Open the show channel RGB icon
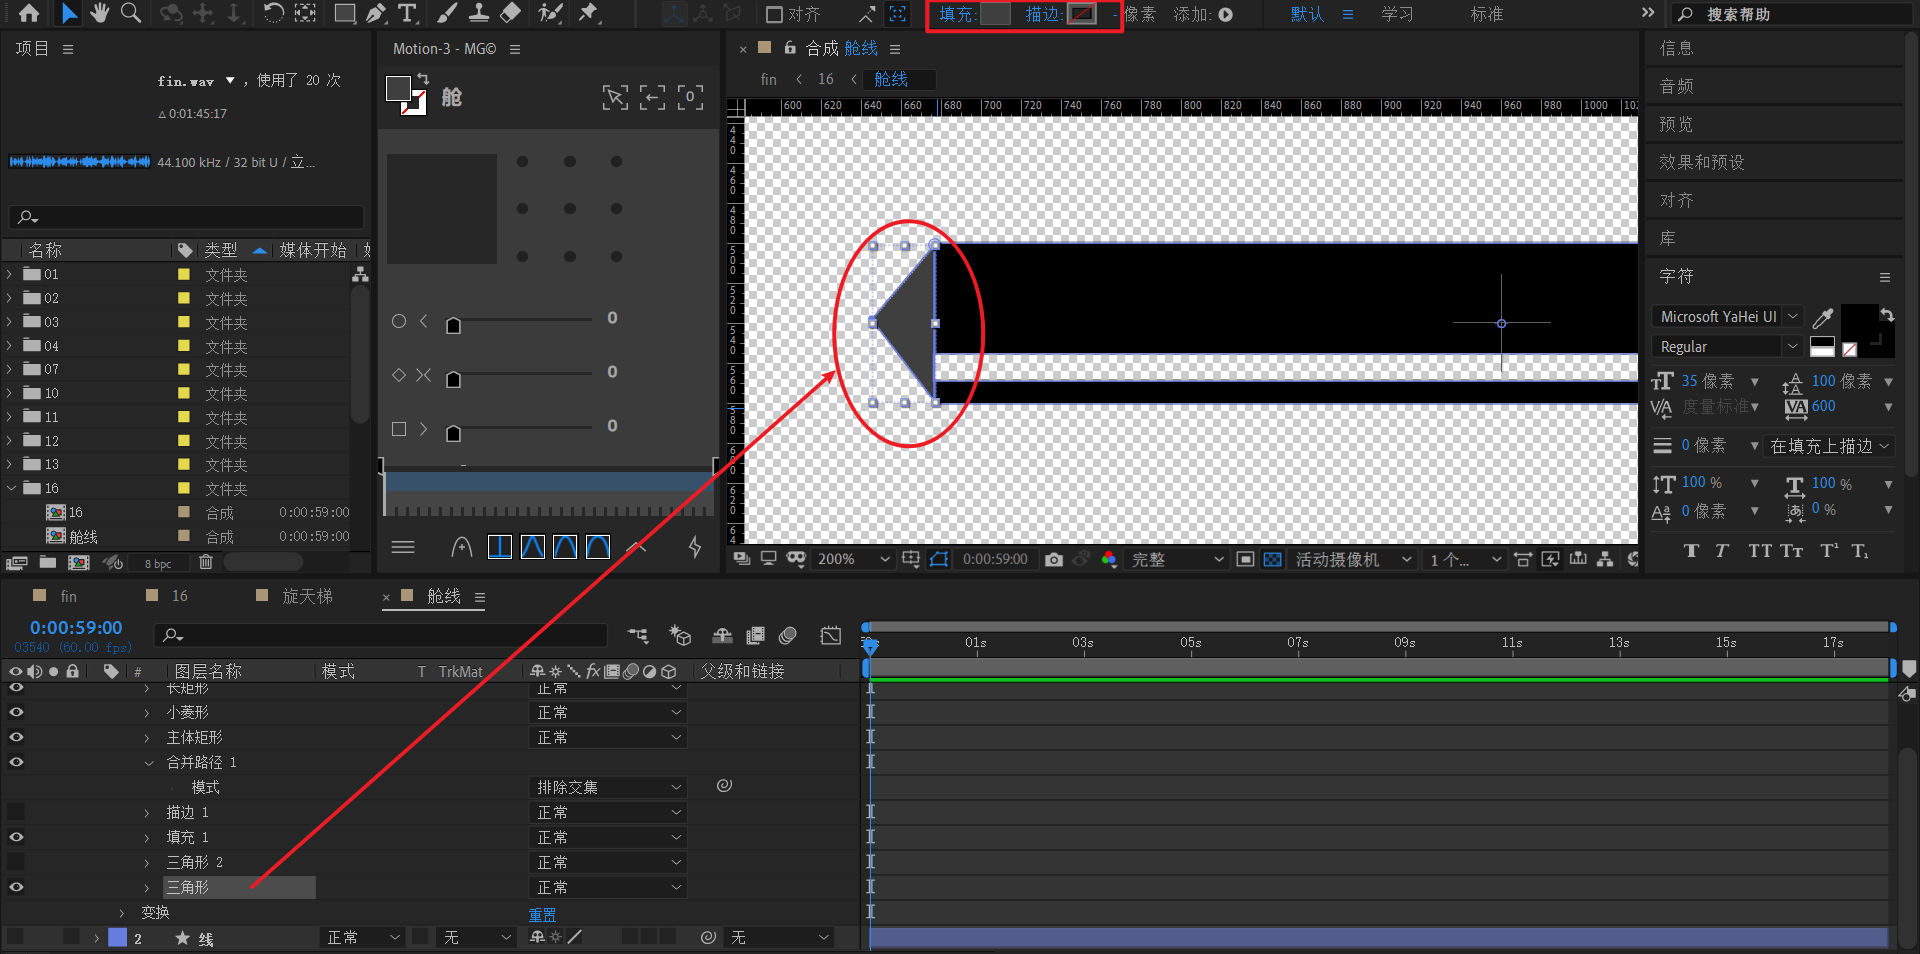This screenshot has height=954, width=1920. pyautogui.click(x=1108, y=559)
